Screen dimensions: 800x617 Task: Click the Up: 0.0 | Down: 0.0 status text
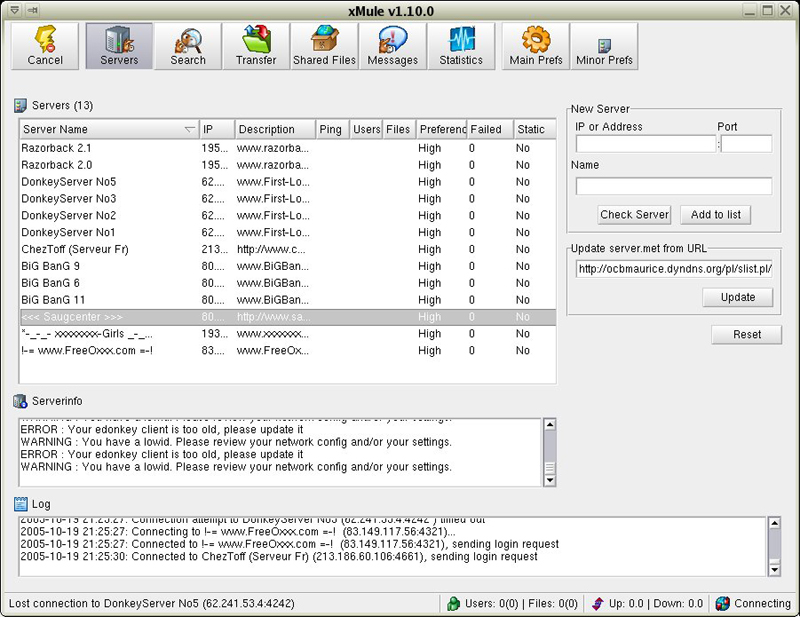(x=656, y=604)
